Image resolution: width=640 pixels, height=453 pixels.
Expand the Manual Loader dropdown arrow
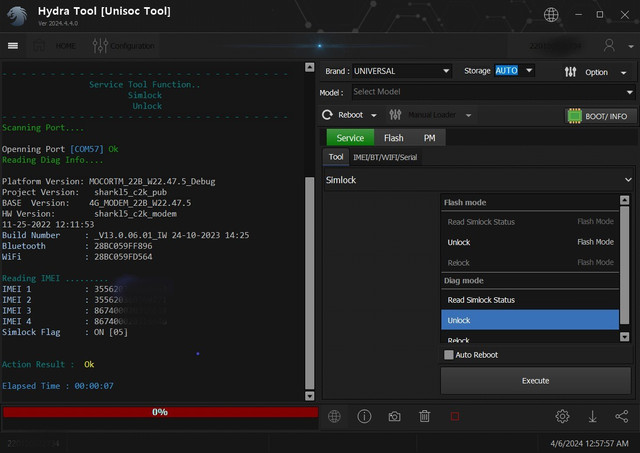coord(468,115)
